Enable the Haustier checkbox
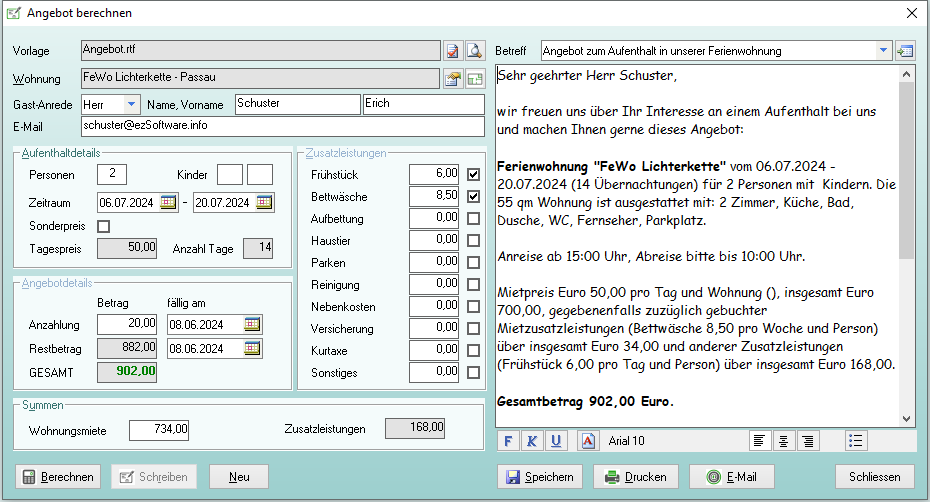The width and height of the screenshot is (930, 502). [473, 240]
